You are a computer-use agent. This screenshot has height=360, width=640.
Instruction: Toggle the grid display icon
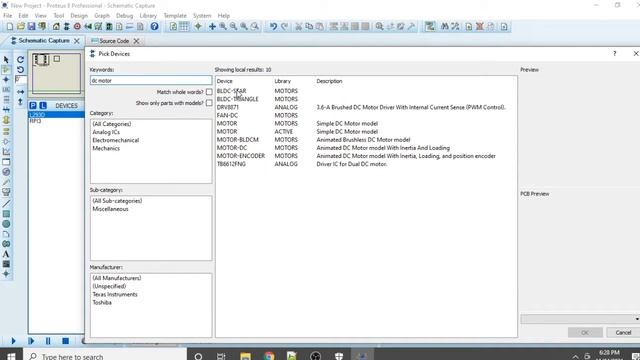pos(184,27)
